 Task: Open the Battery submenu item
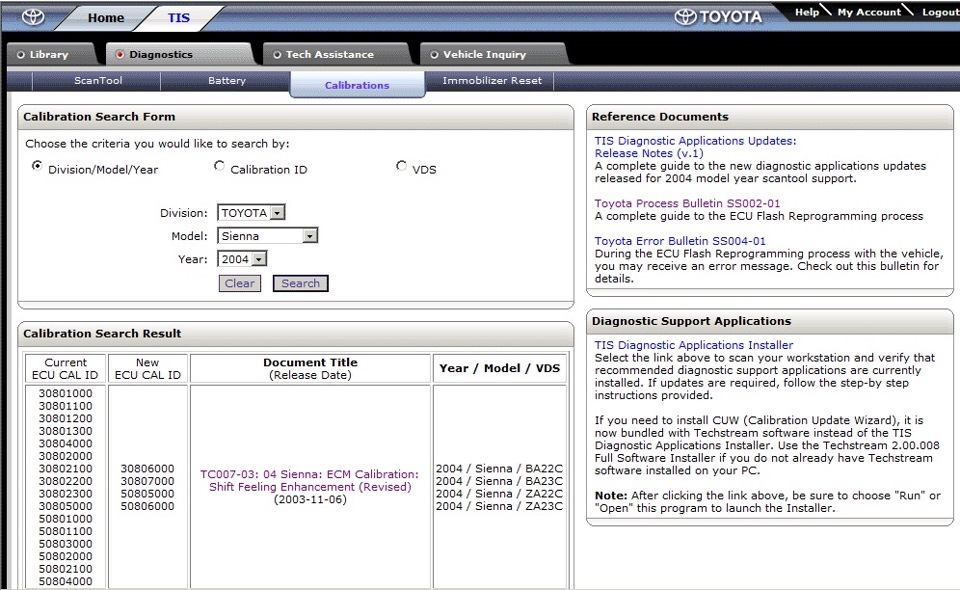click(x=227, y=80)
